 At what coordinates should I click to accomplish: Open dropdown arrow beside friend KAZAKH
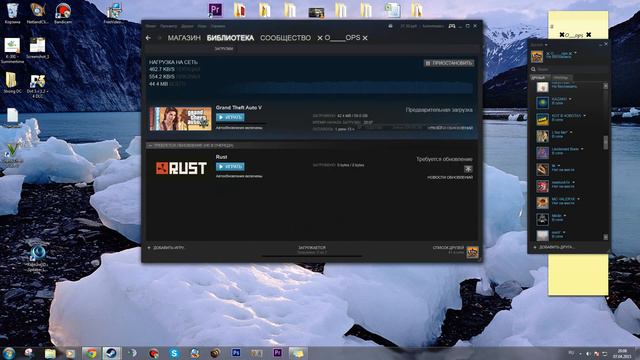[570, 99]
